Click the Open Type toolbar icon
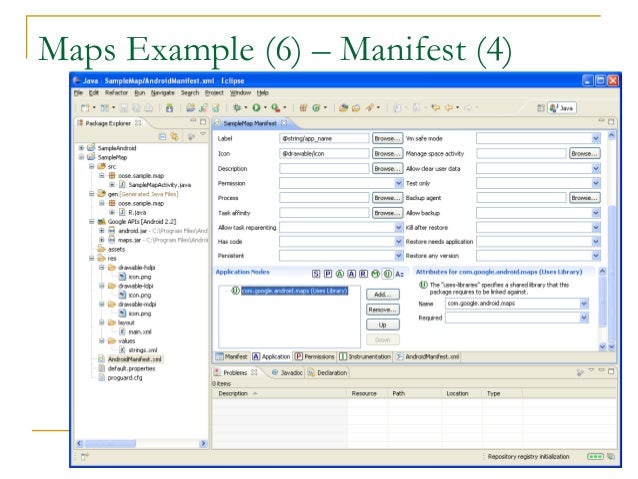Viewport: 638px width, 479px height. pos(343,108)
